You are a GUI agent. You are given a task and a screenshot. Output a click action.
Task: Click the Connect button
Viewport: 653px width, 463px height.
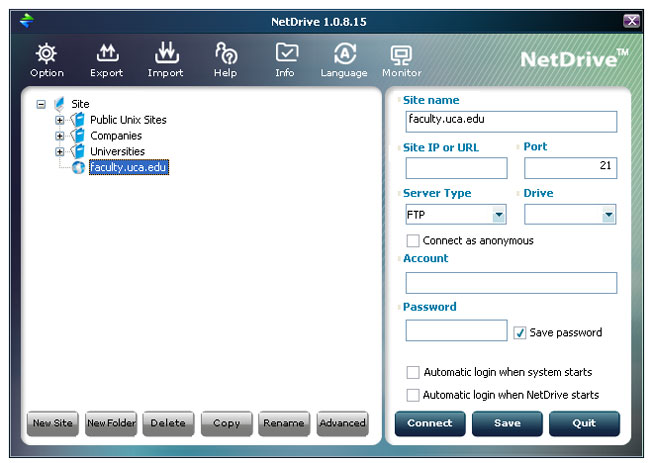(x=430, y=423)
